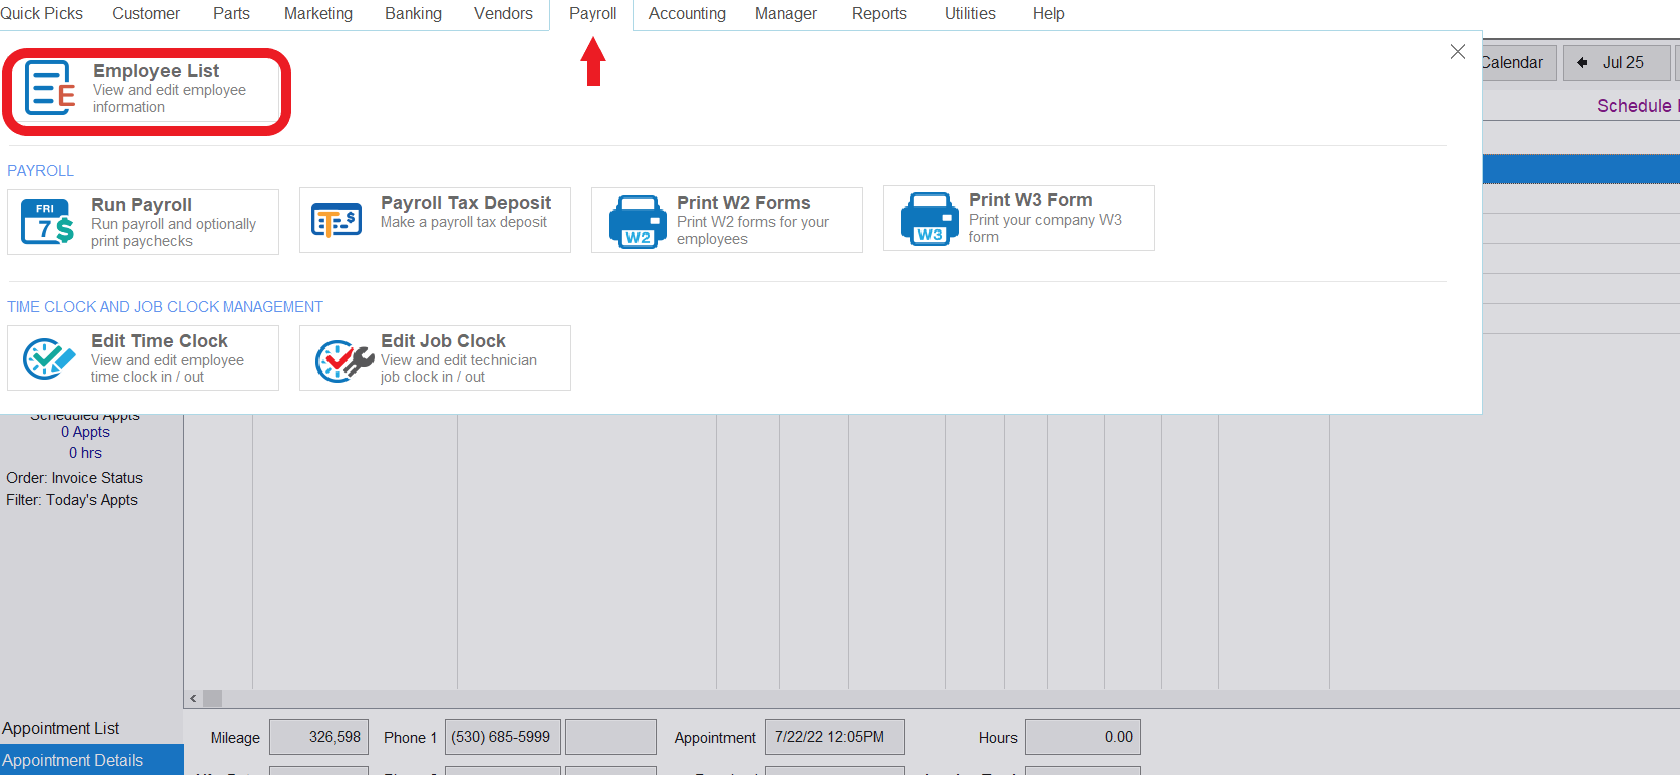
Task: Click the Print W3 Form printer icon
Action: point(930,219)
